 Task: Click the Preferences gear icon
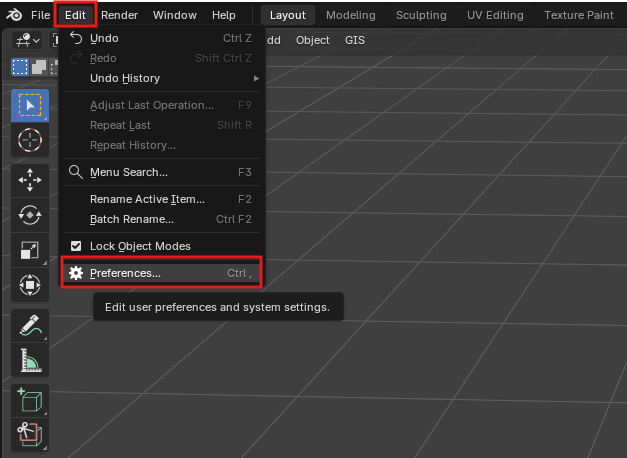(76, 273)
